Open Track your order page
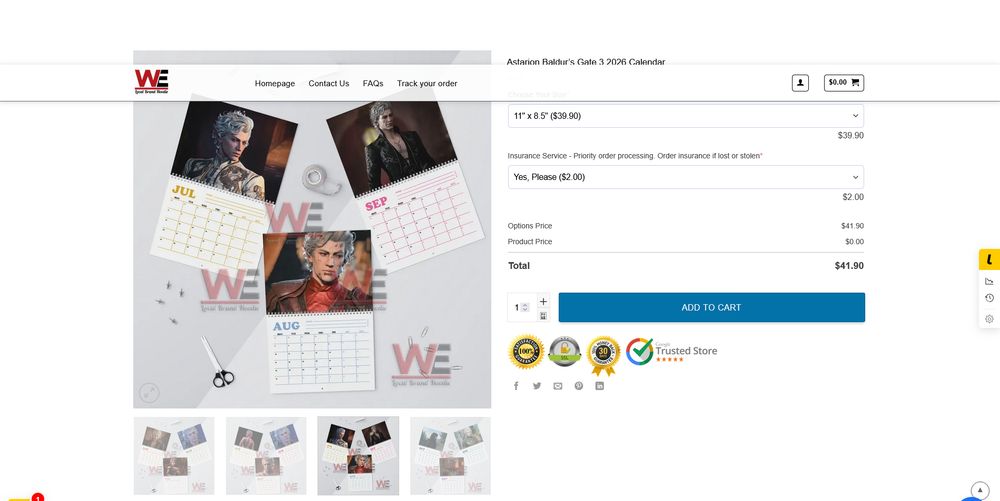 427,84
